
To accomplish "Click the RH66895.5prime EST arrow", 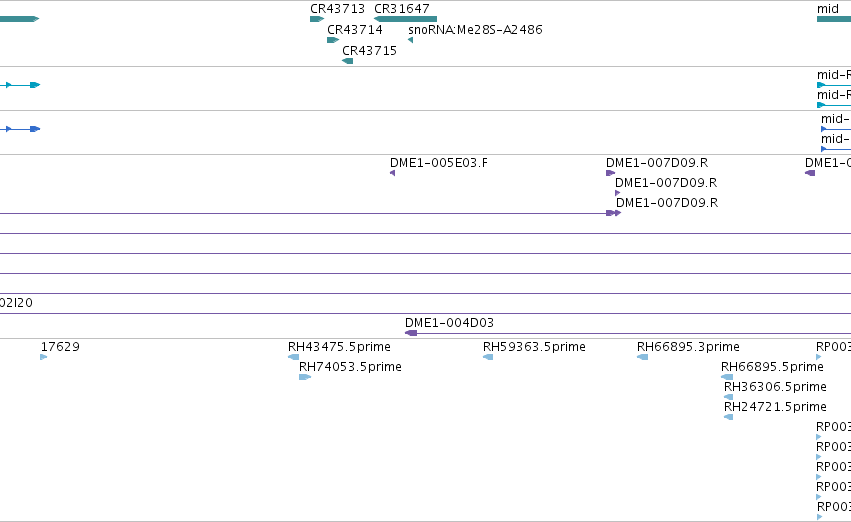I will click(x=727, y=377).
